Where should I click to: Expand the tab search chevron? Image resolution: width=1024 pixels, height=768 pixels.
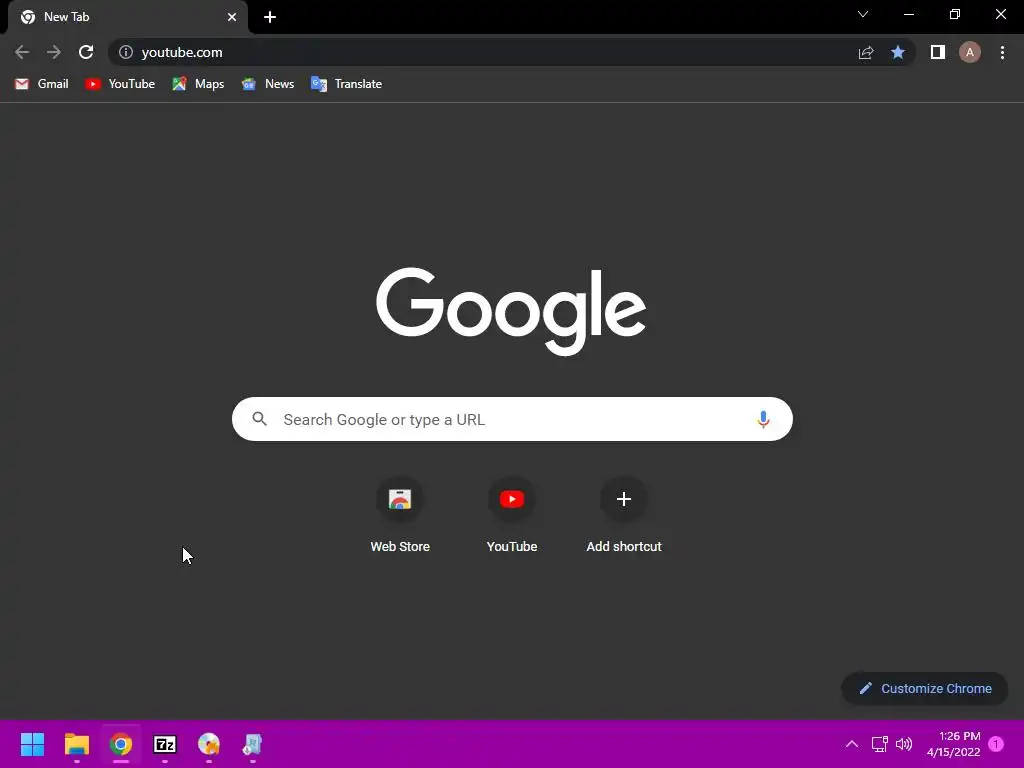[x=863, y=14]
